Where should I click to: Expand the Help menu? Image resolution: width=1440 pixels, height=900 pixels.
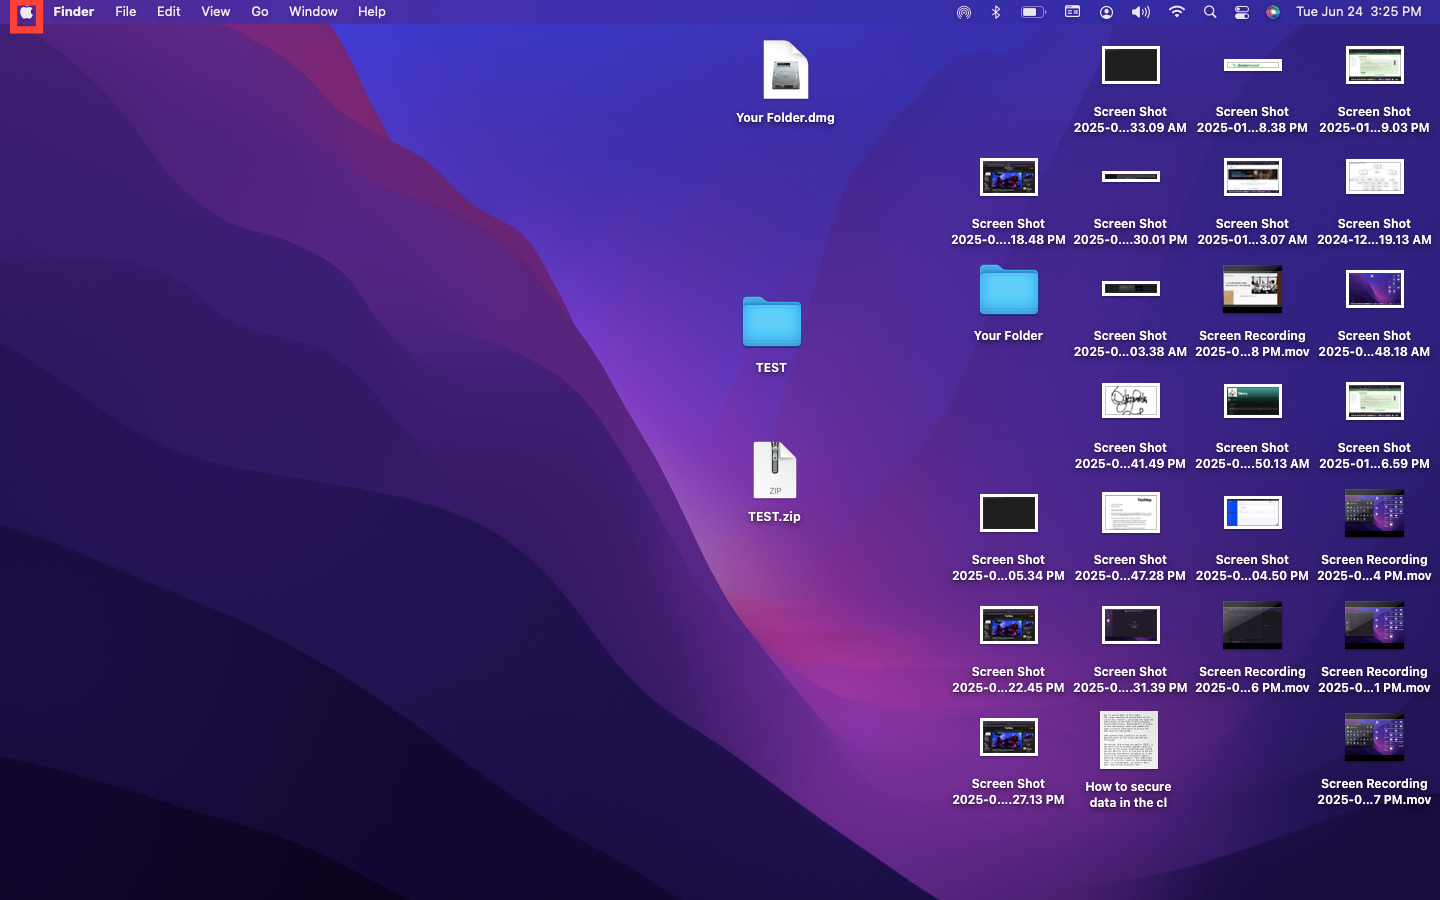(372, 12)
